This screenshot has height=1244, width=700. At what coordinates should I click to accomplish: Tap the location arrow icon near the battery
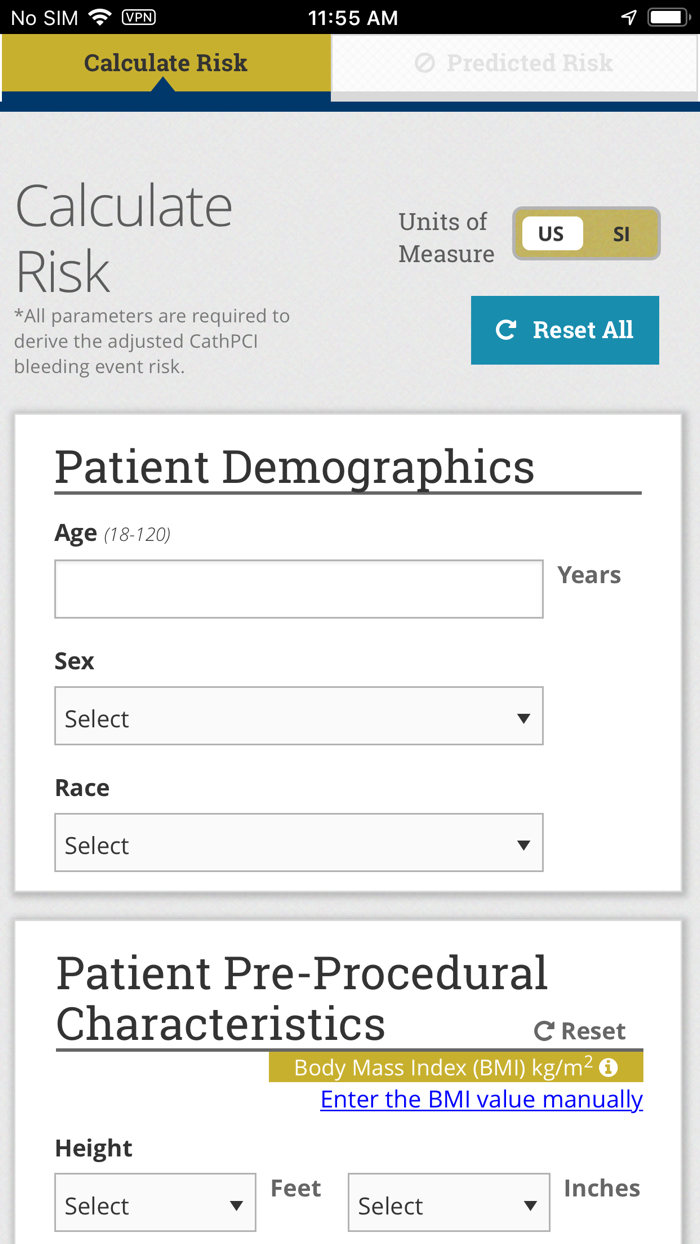(628, 16)
